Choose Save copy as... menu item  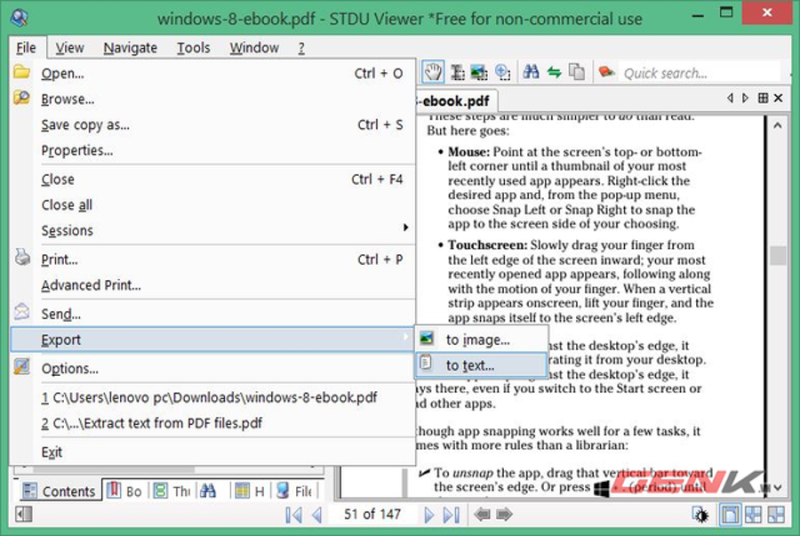pyautogui.click(x=212, y=124)
